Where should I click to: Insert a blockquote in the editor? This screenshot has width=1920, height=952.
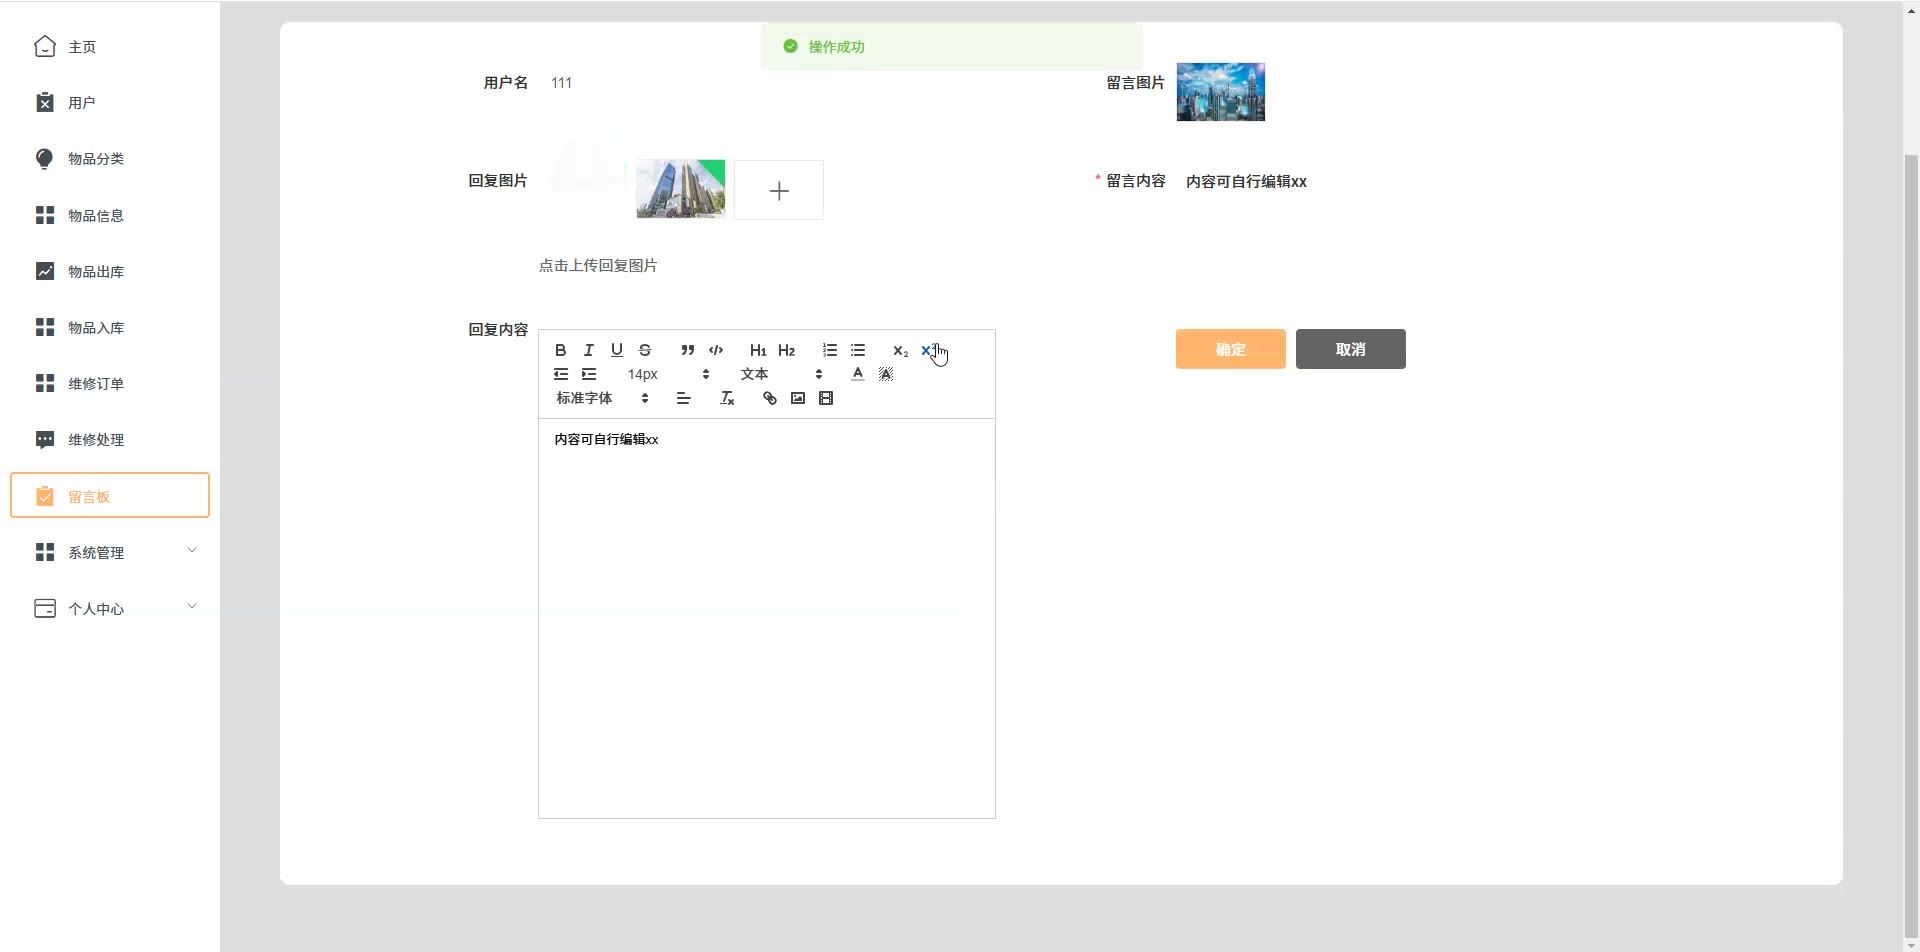click(687, 350)
